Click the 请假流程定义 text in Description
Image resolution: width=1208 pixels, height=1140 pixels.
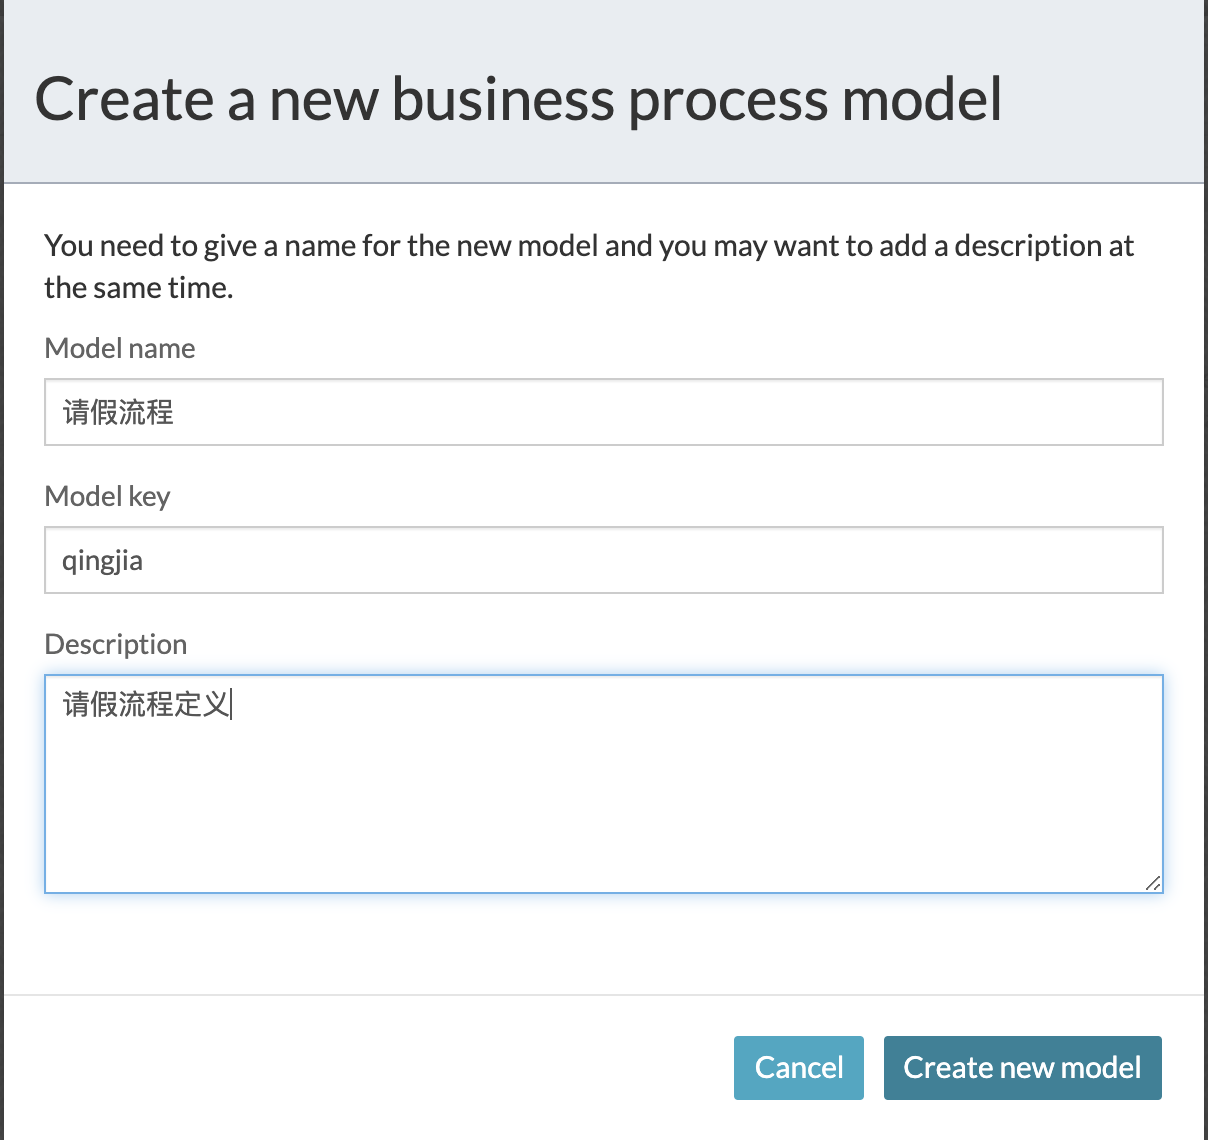146,705
